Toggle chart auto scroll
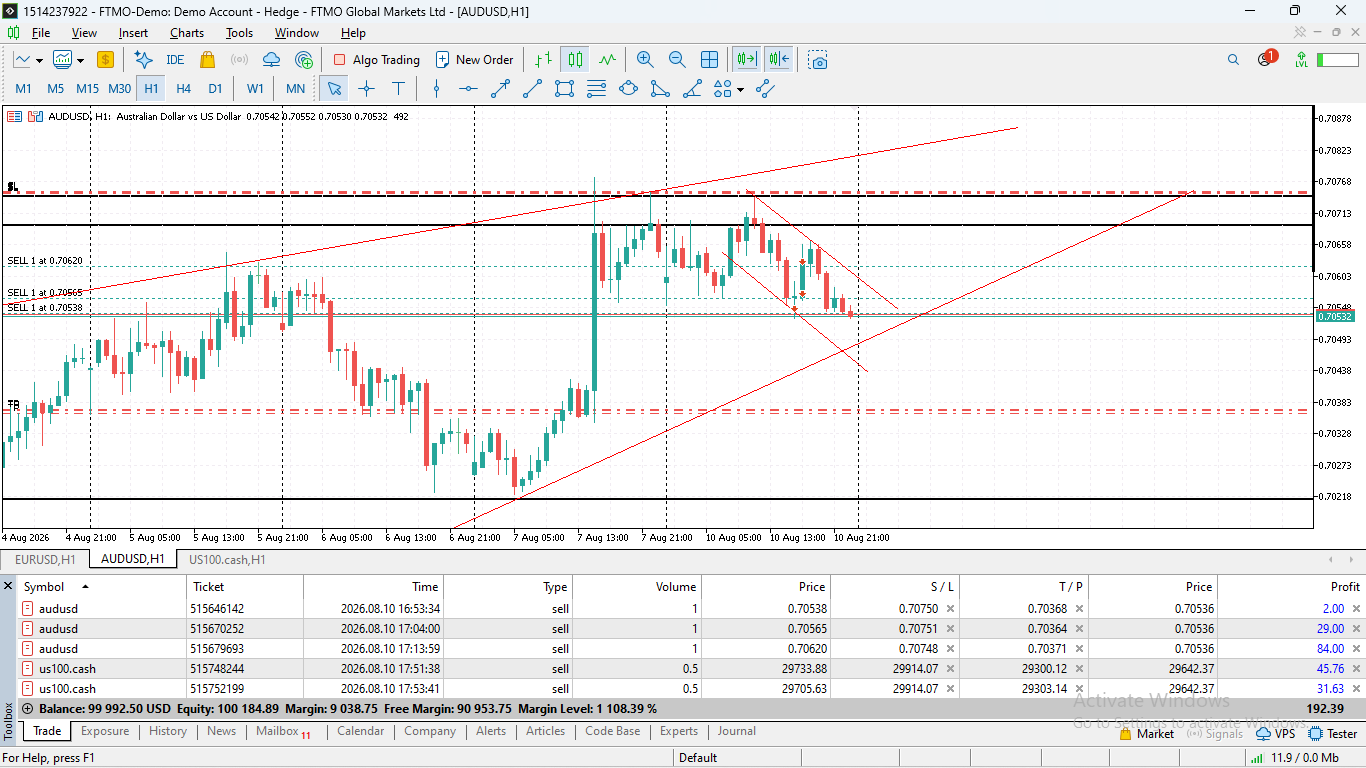The image size is (1366, 768). tap(747, 60)
